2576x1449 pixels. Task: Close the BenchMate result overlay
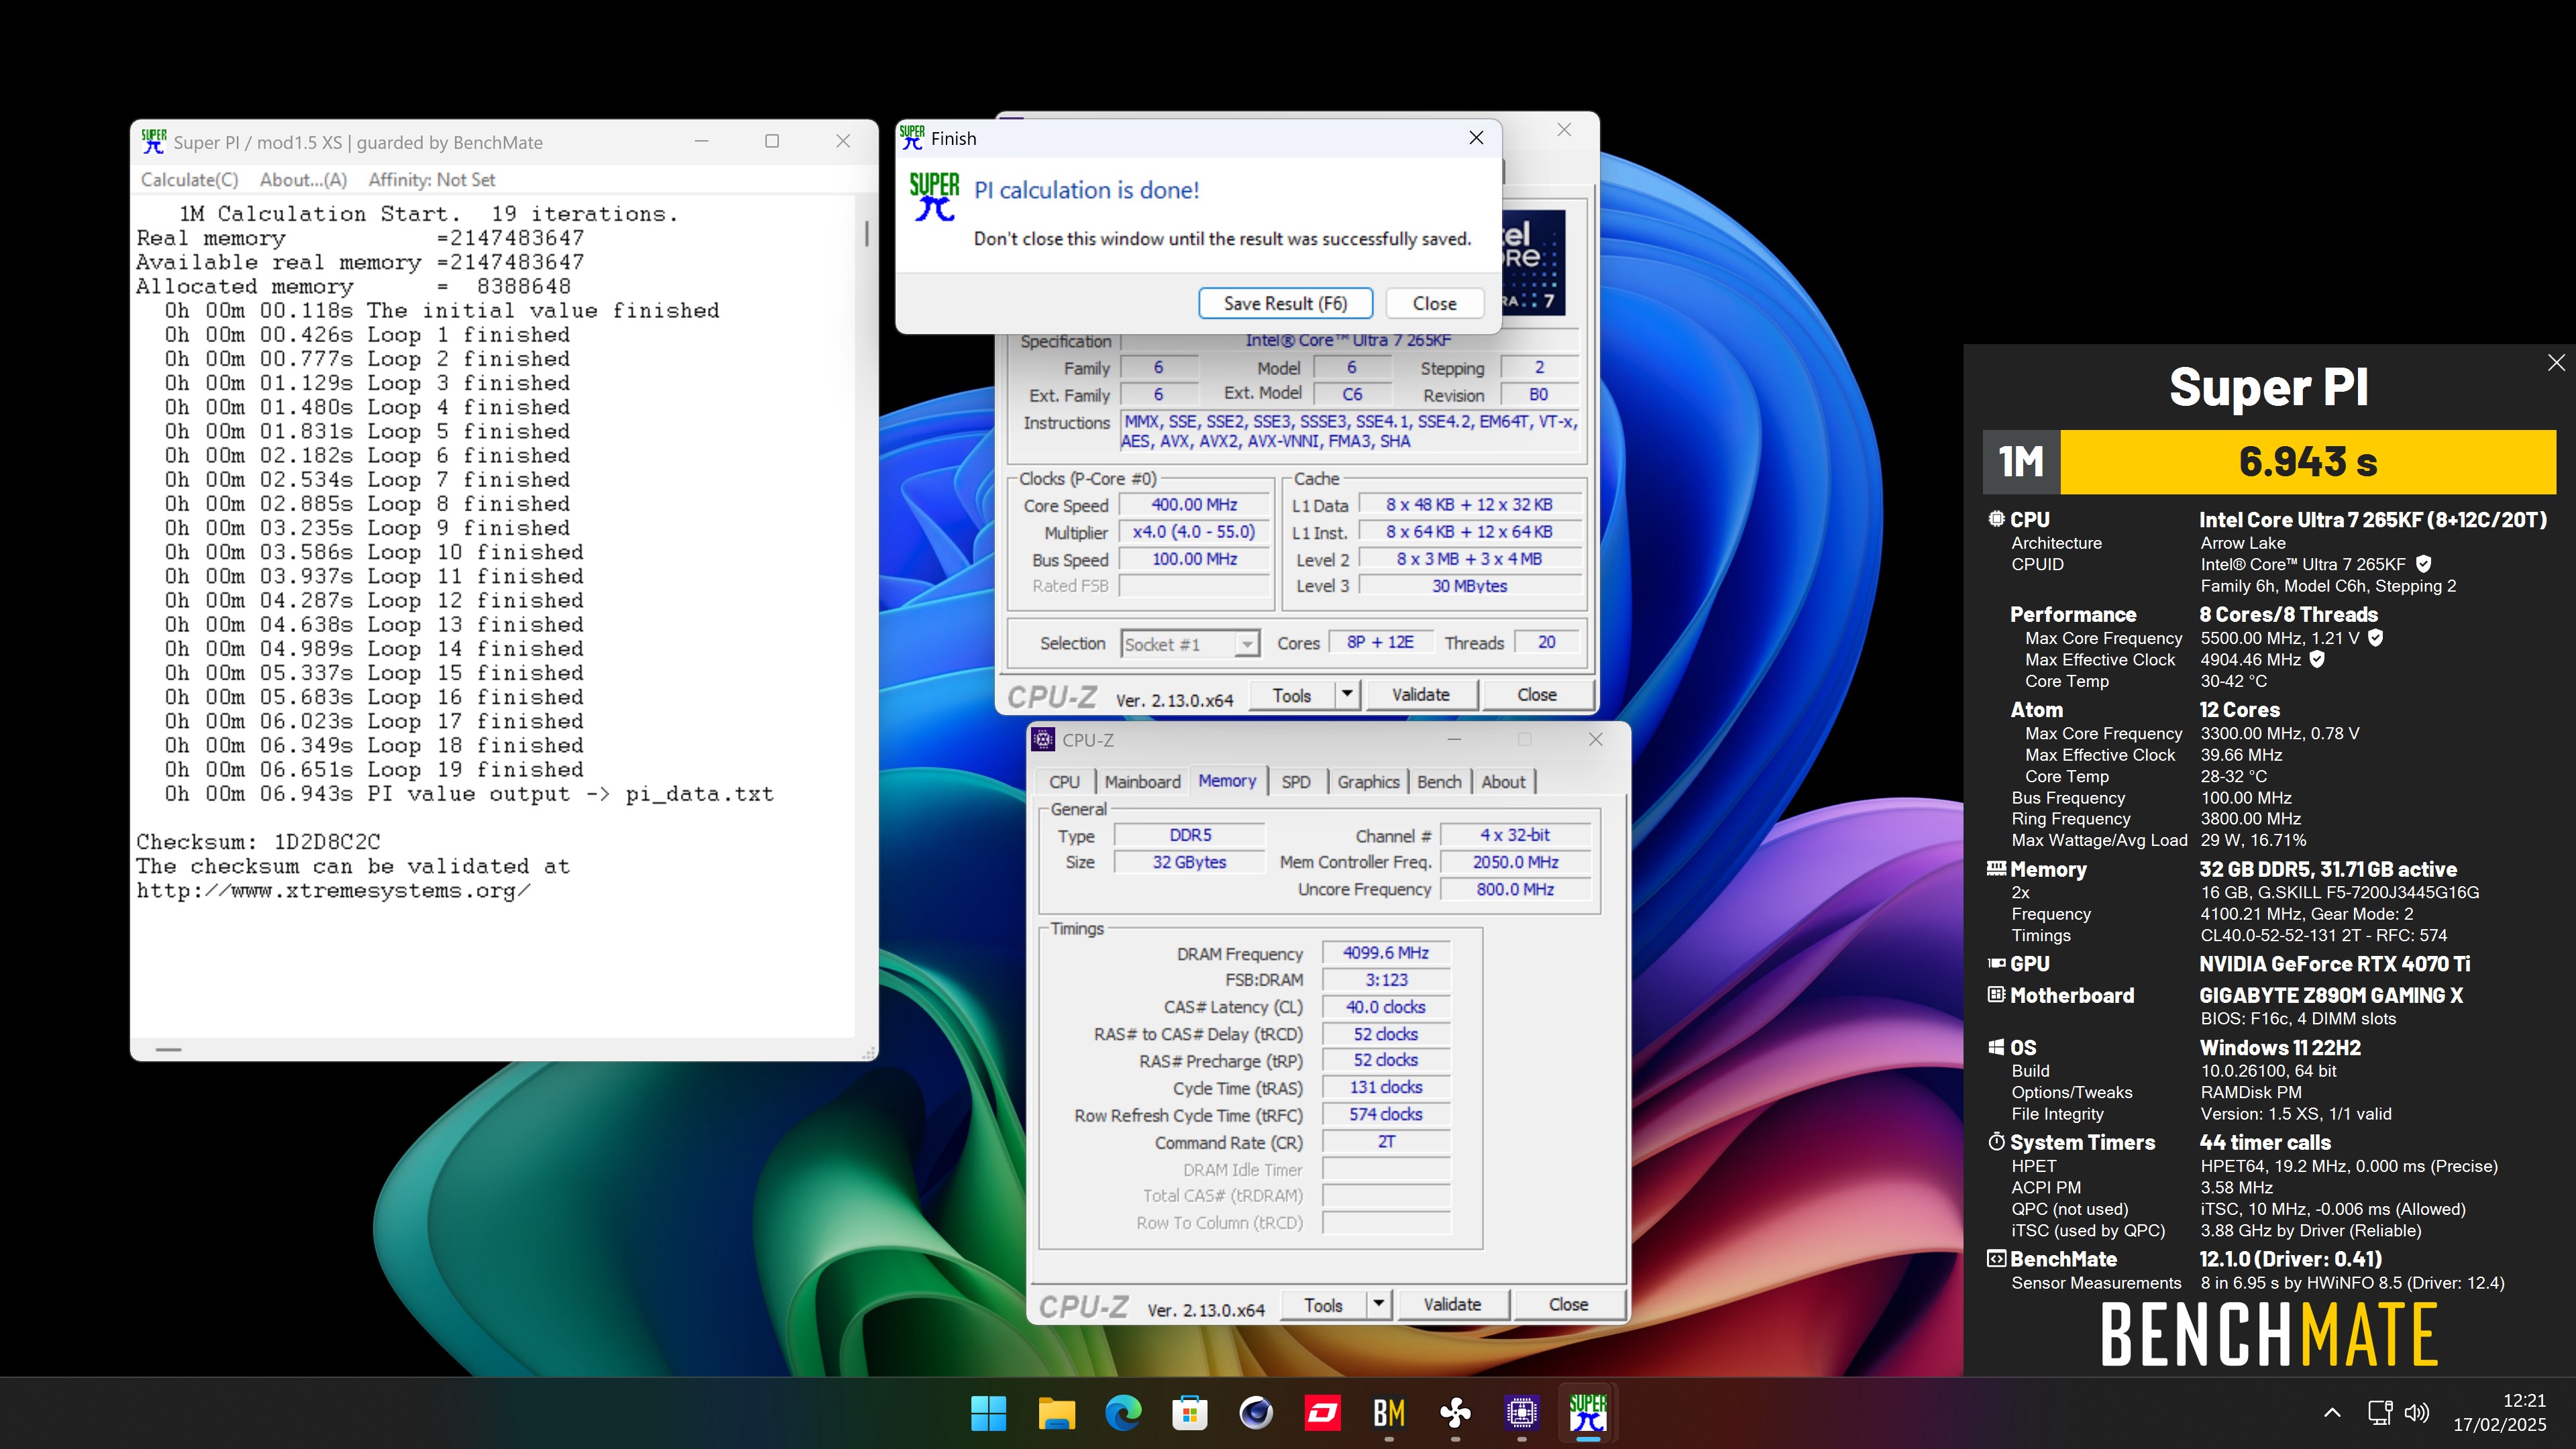tap(2556, 363)
